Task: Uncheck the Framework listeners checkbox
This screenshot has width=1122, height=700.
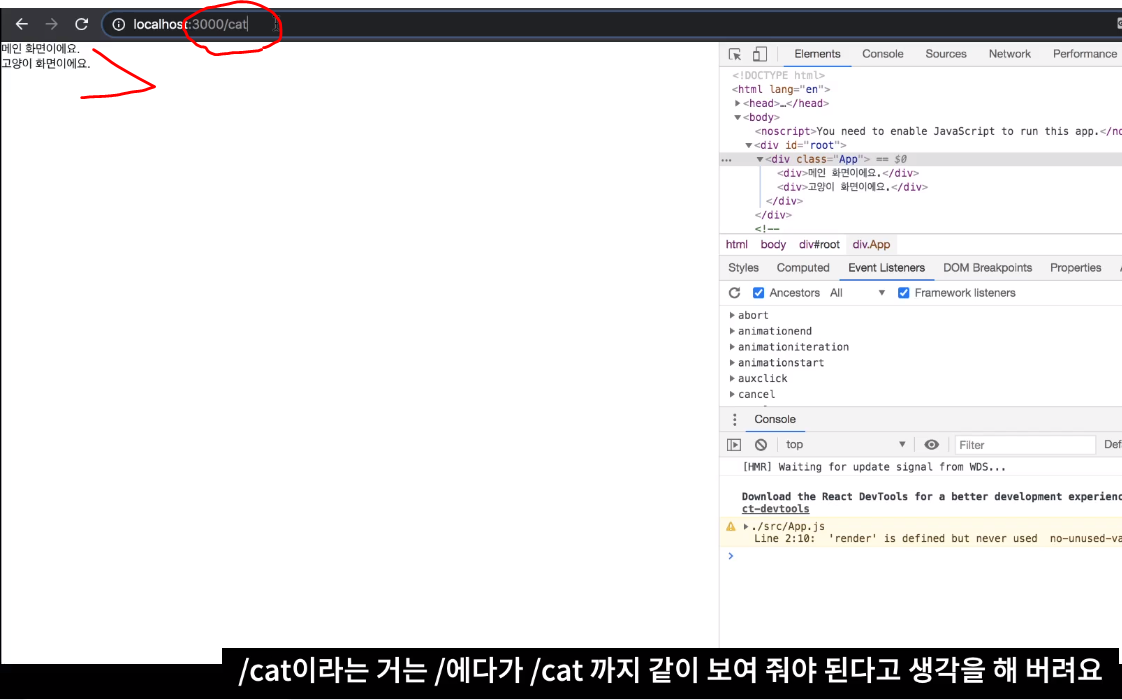Action: coord(904,293)
